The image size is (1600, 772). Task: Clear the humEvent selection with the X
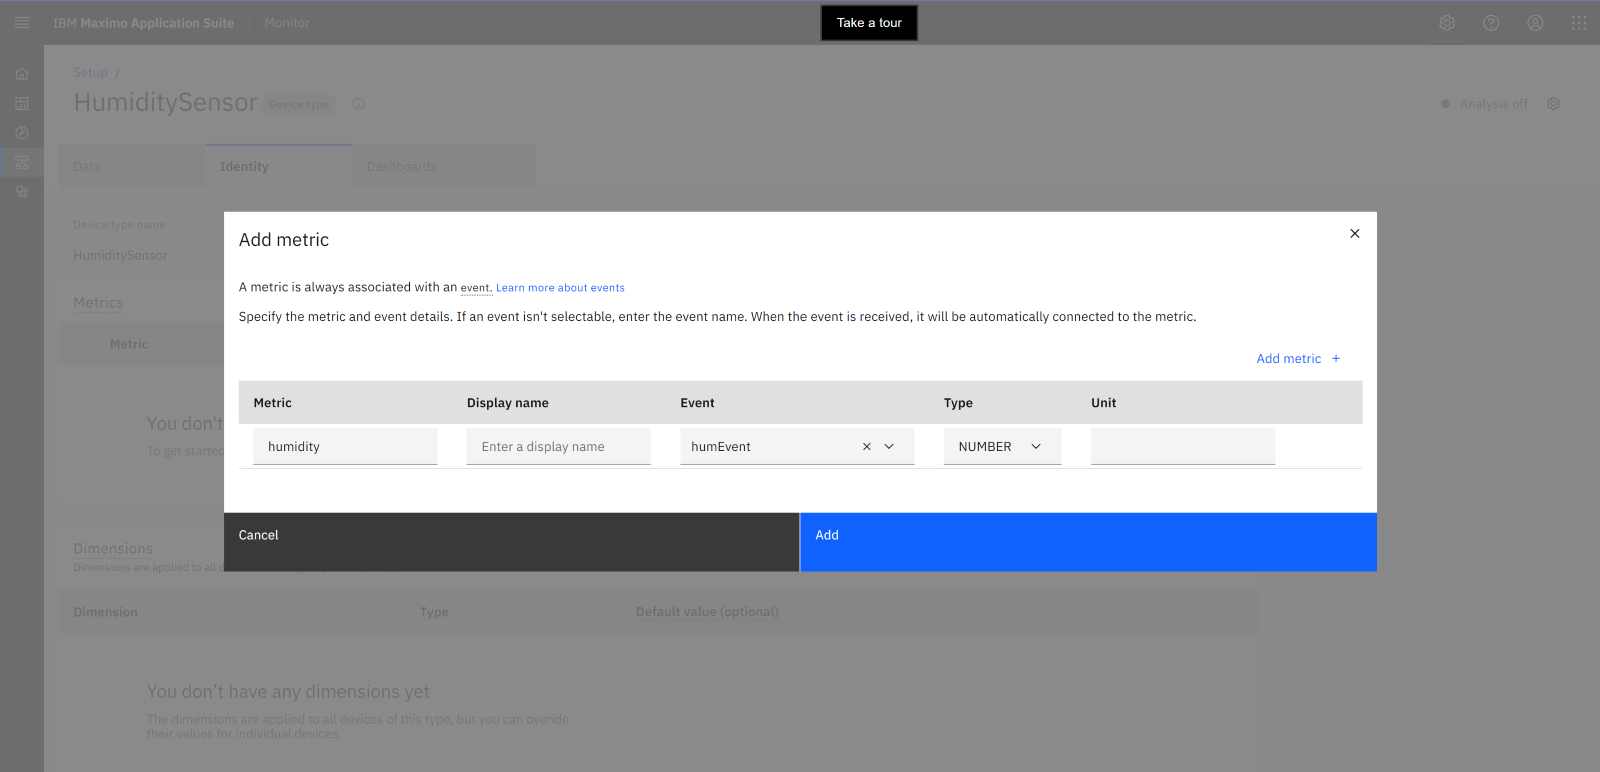pos(867,447)
